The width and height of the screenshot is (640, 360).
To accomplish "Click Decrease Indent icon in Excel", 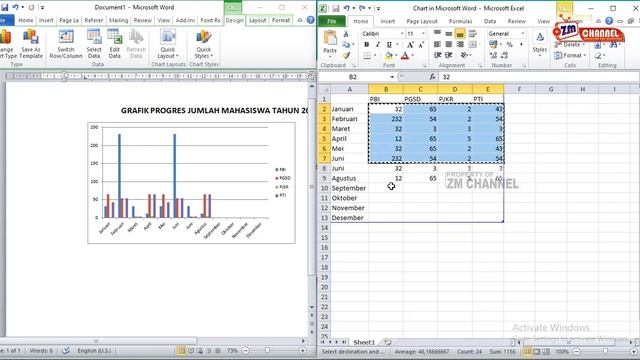I will pyautogui.click(x=437, y=55).
